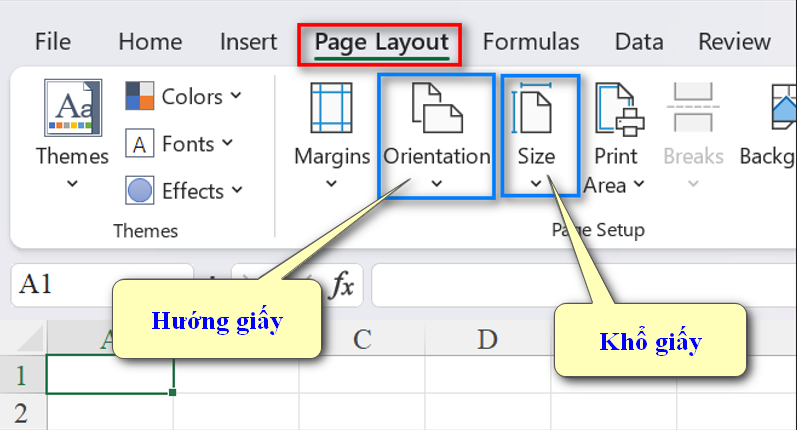Viewport: 797px width, 430px height.
Task: Open the Themes gallery icon
Action: pos(72,108)
